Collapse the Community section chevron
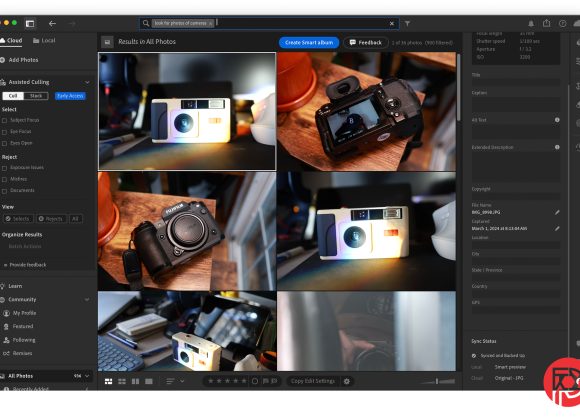Image resolution: width=580 pixels, height=420 pixels. 87,299
